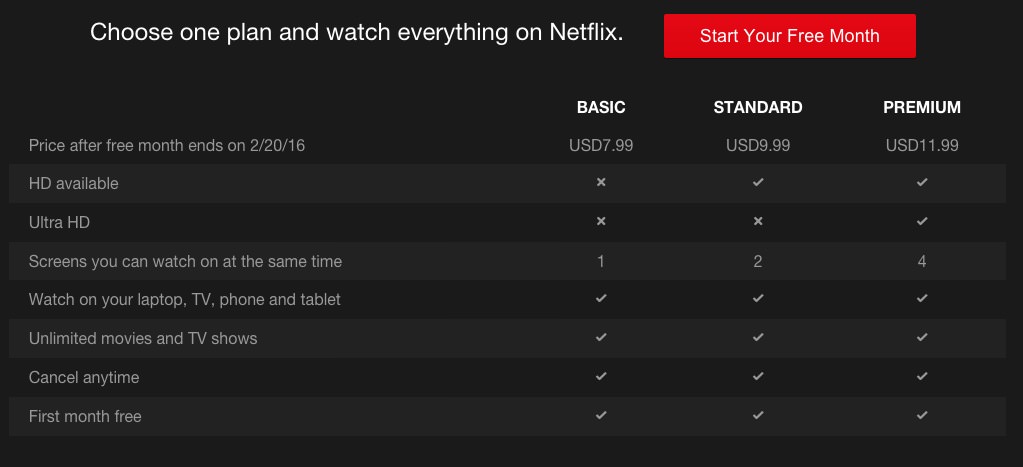
Task: Click the HD available checkmark under Standard
Action: 758,183
